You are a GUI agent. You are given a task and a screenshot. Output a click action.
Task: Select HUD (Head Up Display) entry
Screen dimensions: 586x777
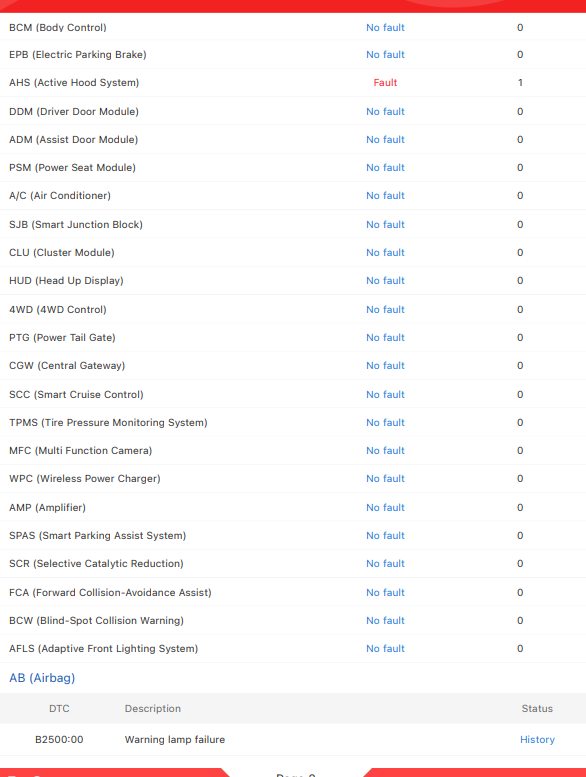pos(66,280)
